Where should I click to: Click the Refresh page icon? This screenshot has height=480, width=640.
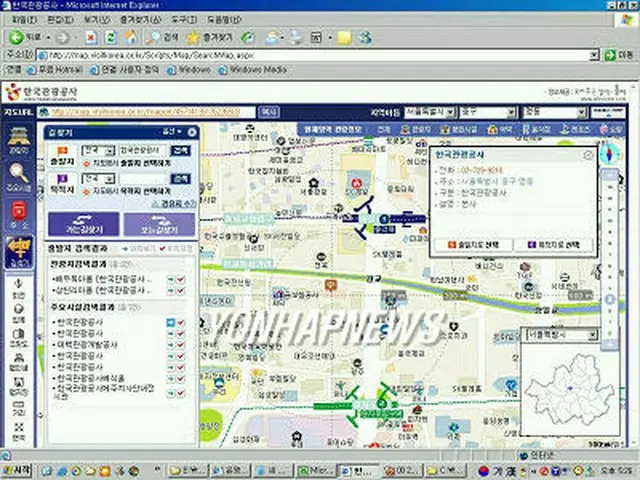coord(111,38)
